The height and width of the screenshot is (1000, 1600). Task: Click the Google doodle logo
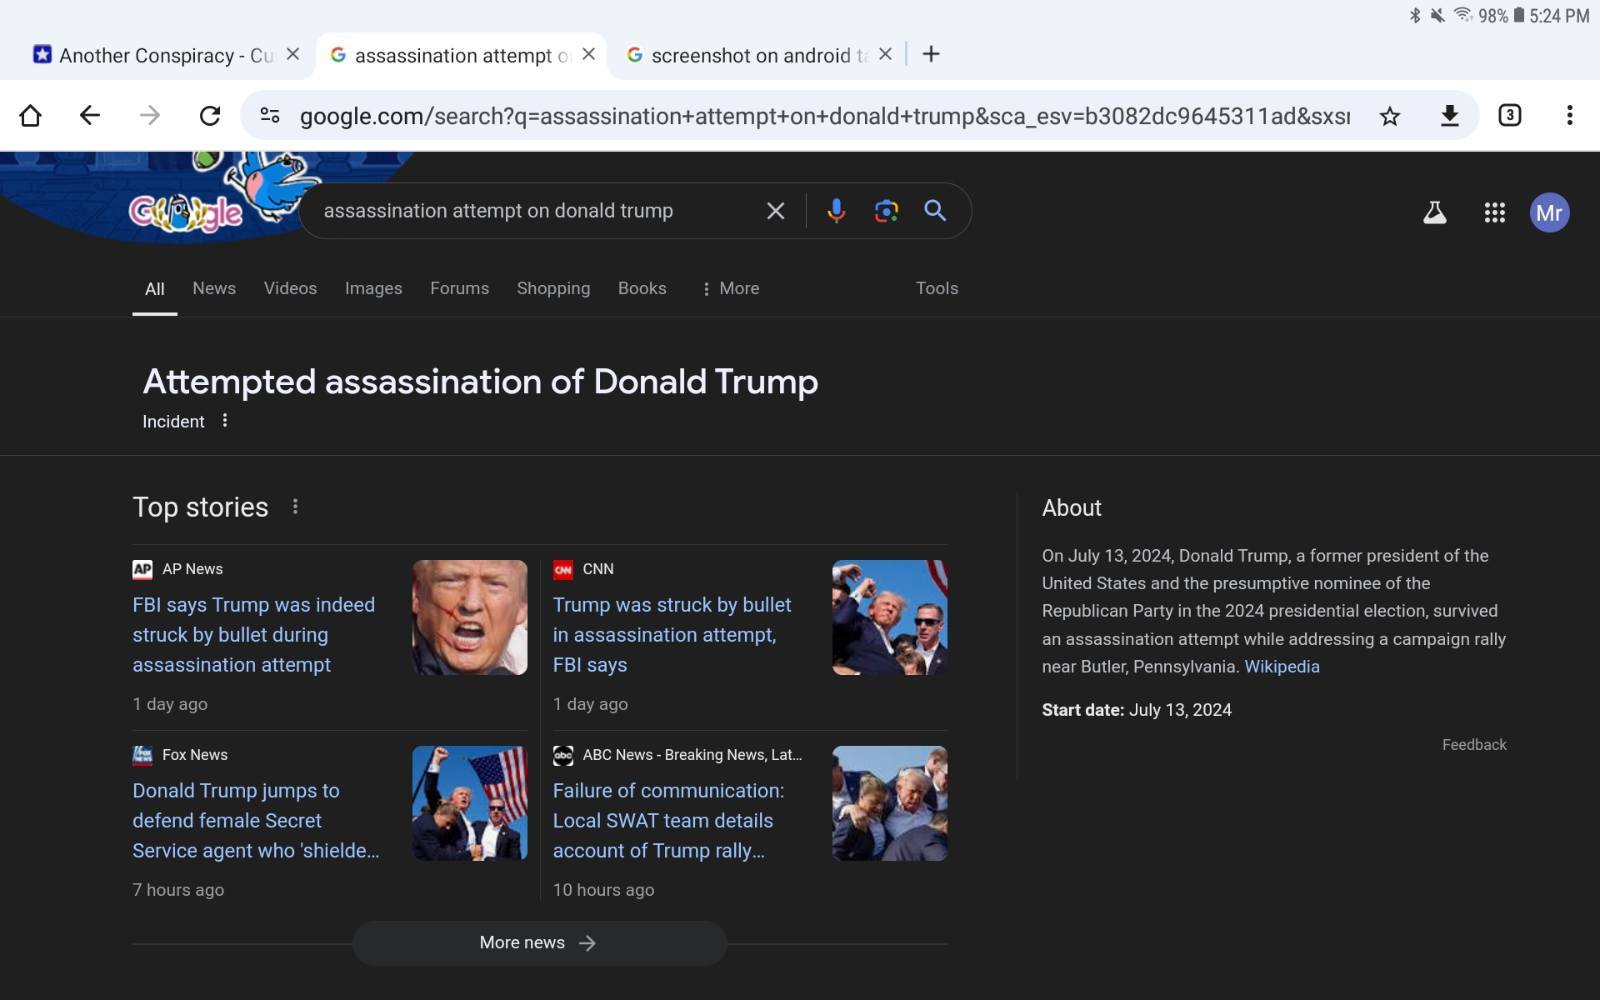(186, 211)
